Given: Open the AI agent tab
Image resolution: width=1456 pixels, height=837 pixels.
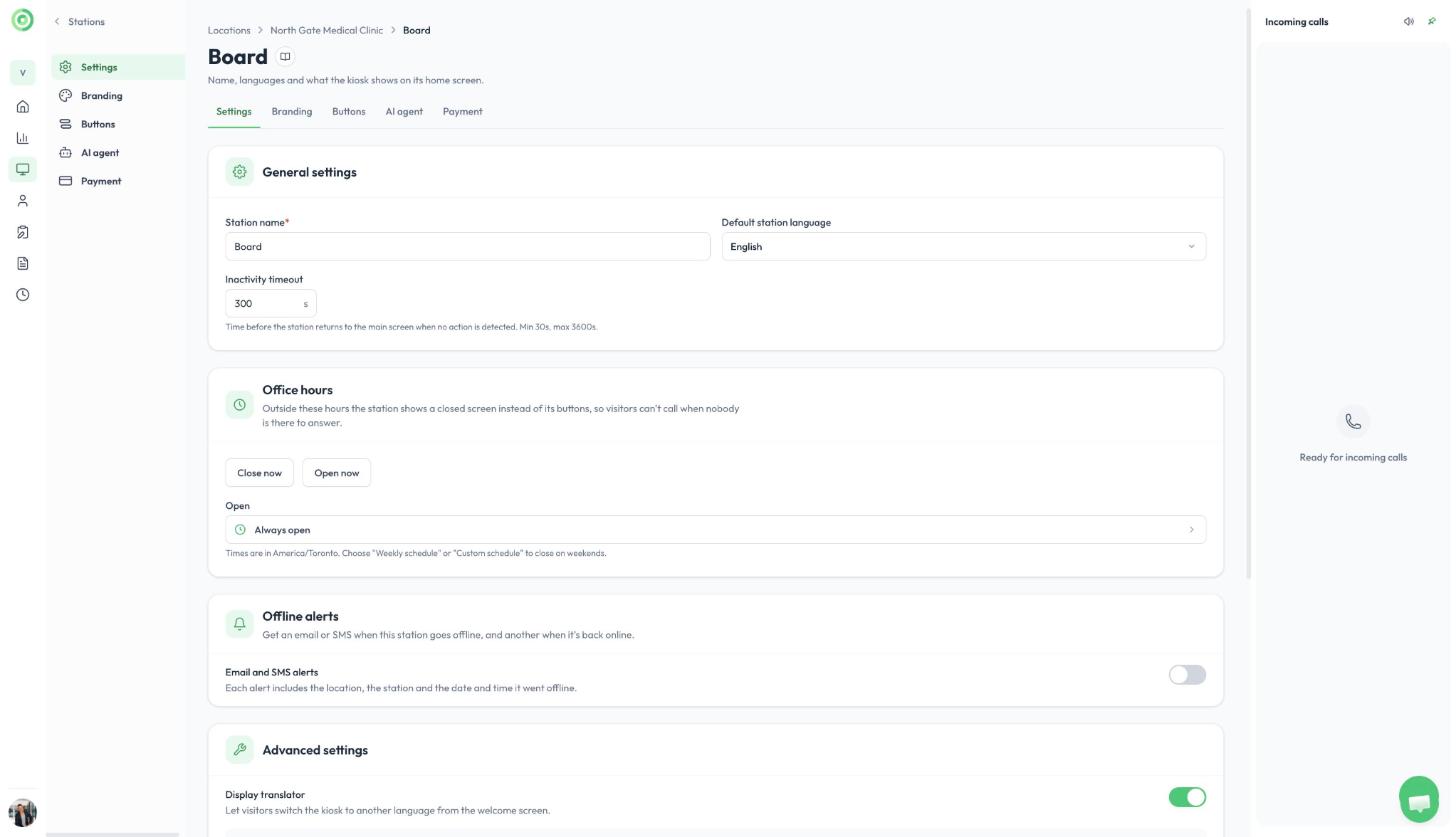Looking at the screenshot, I should point(404,112).
